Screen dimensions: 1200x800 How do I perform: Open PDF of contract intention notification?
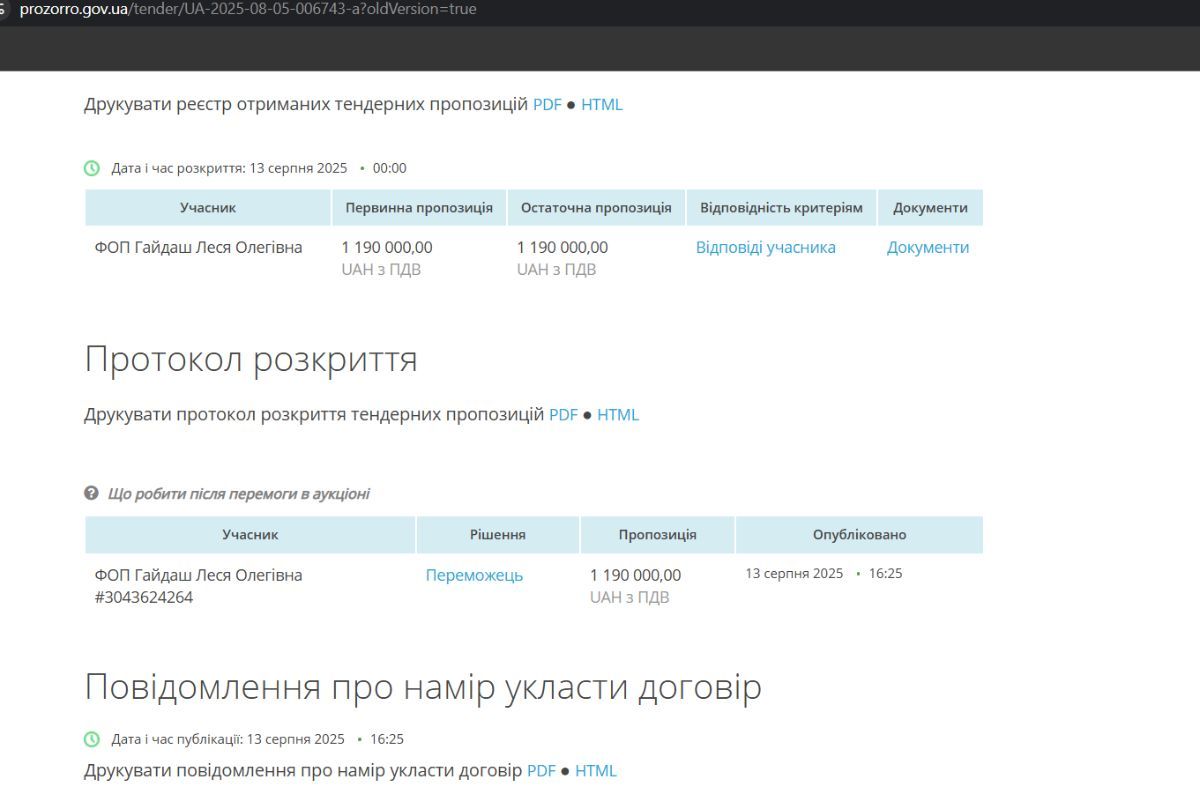[541, 771]
